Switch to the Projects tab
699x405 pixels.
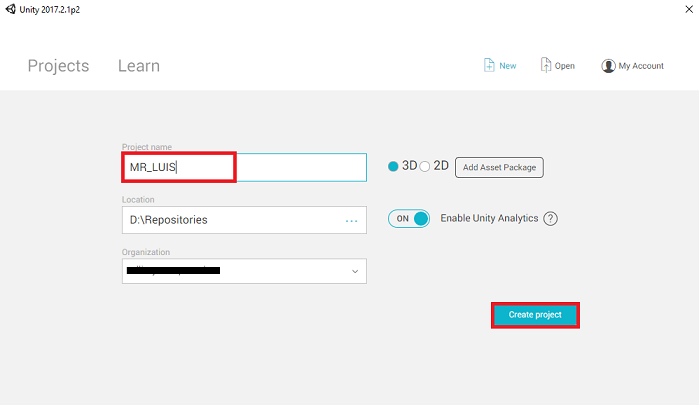click(58, 66)
